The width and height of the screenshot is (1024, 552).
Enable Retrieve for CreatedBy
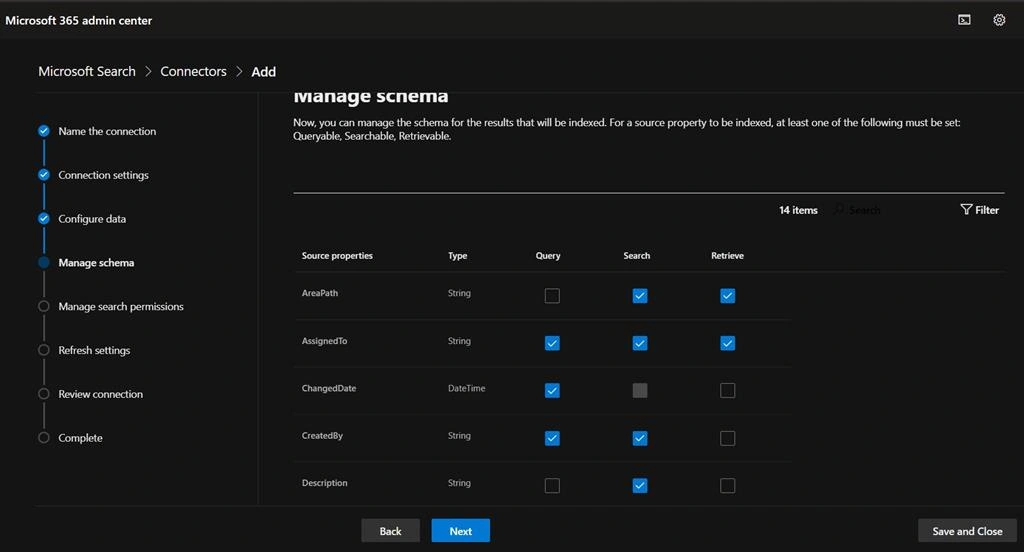tap(728, 438)
